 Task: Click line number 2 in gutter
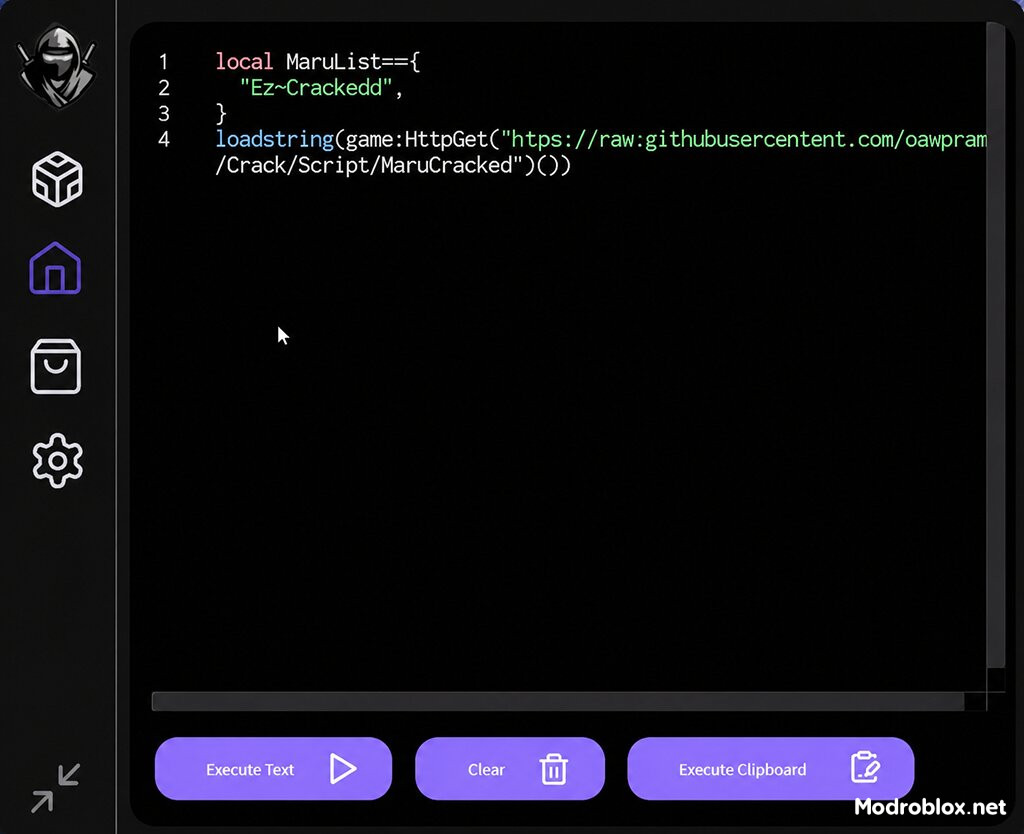[163, 88]
